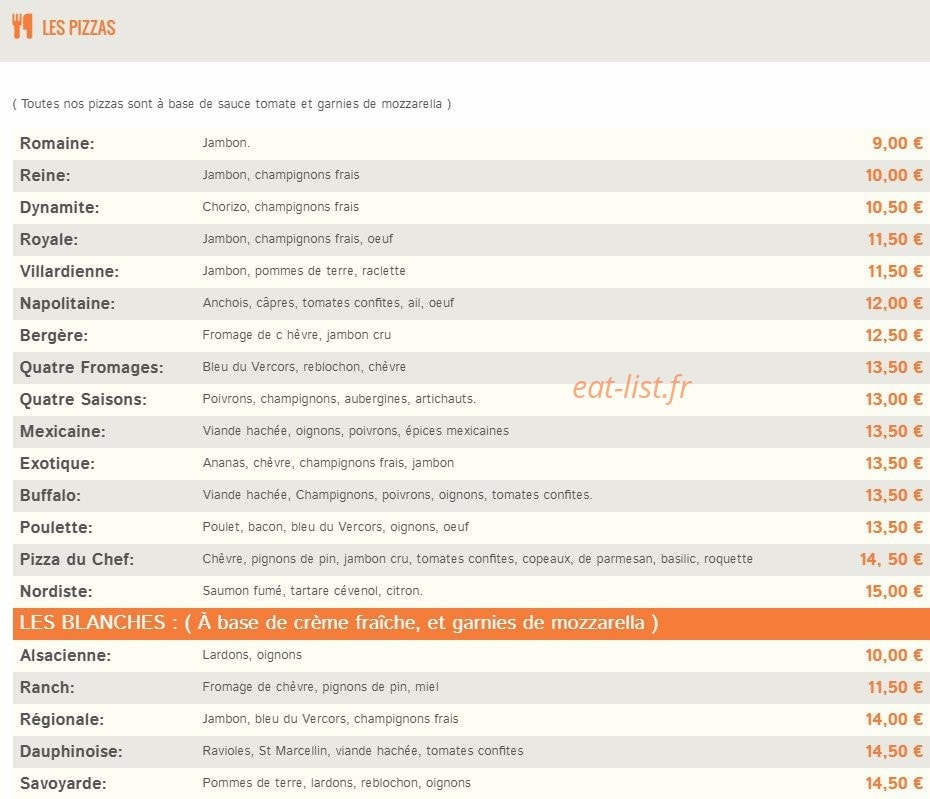This screenshot has height=799, width=930.
Task: Click the LES PIZZAS heading
Action: pyautogui.click(x=79, y=28)
